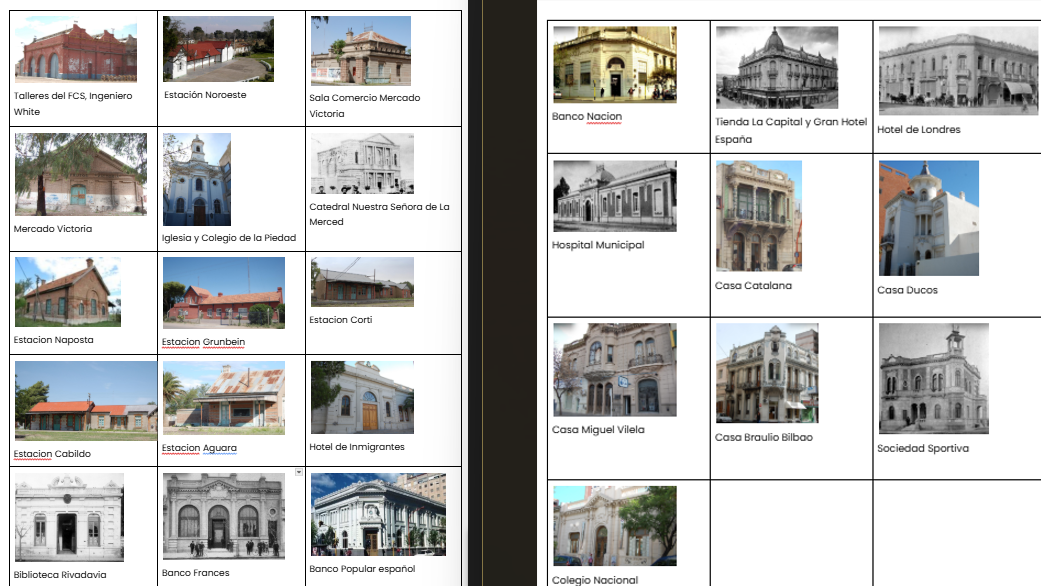Select the Casa Ducos photo
The image size is (1041, 586).
click(x=929, y=218)
